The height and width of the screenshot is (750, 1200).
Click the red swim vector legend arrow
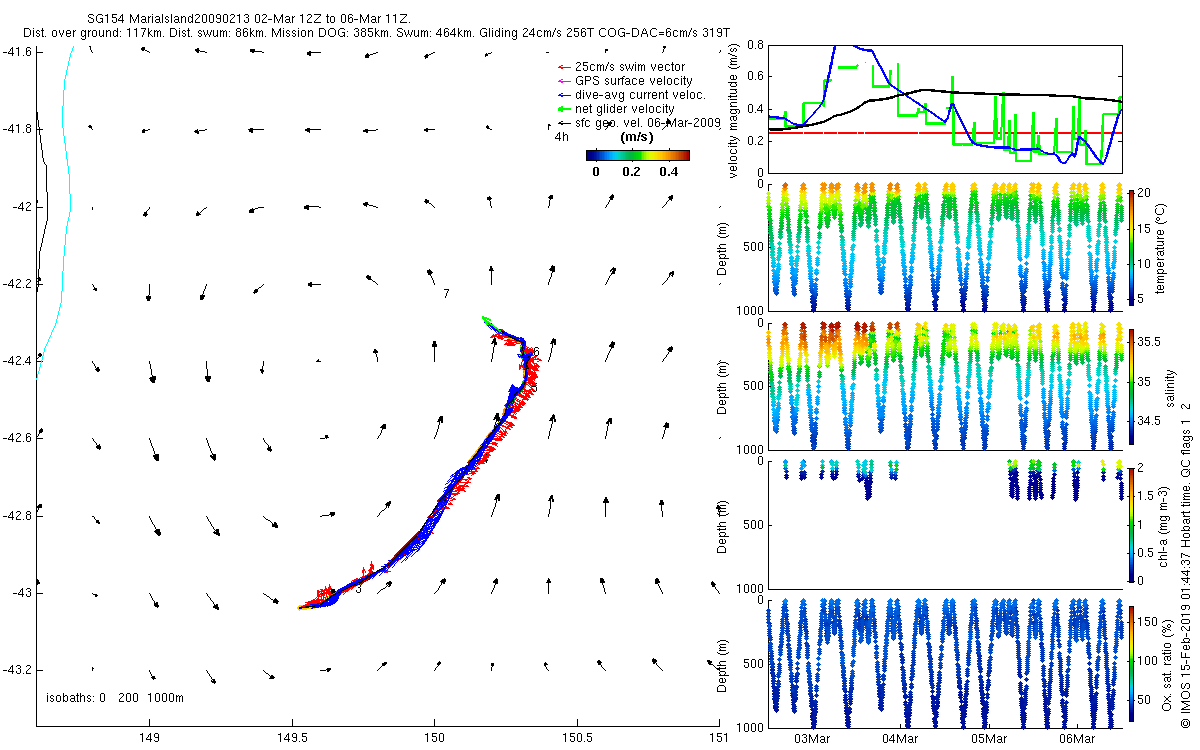(x=563, y=67)
